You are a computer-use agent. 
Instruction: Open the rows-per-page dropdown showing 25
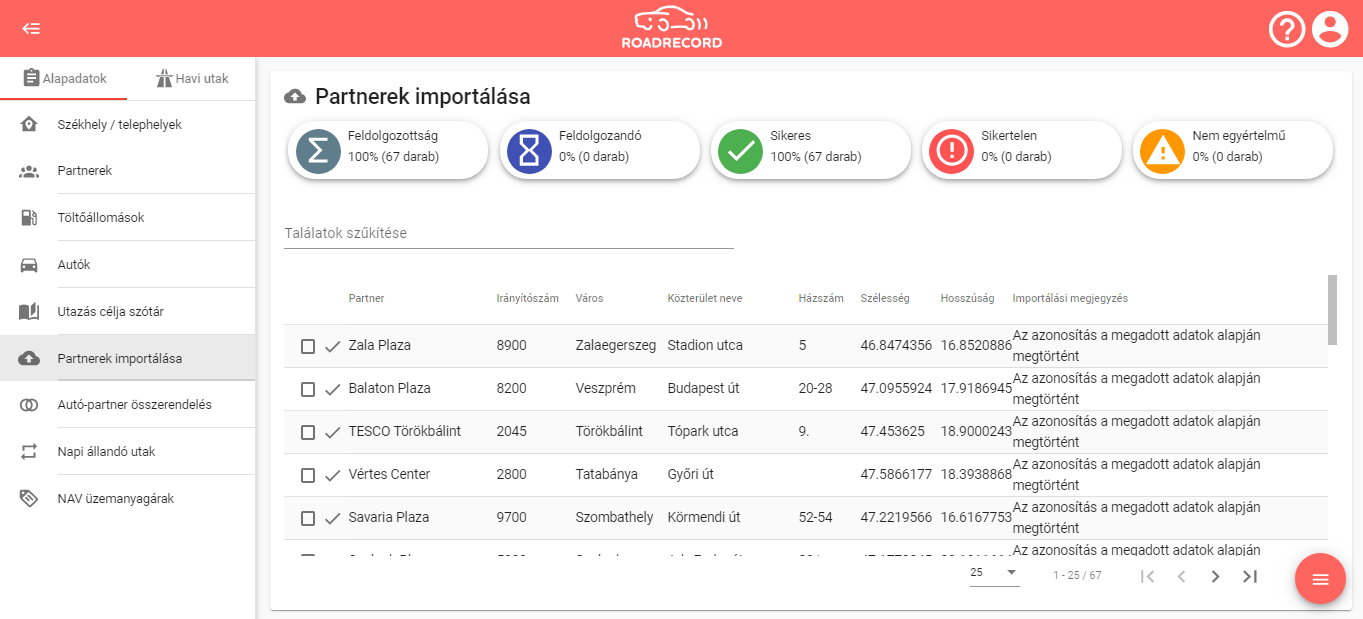[994, 573]
